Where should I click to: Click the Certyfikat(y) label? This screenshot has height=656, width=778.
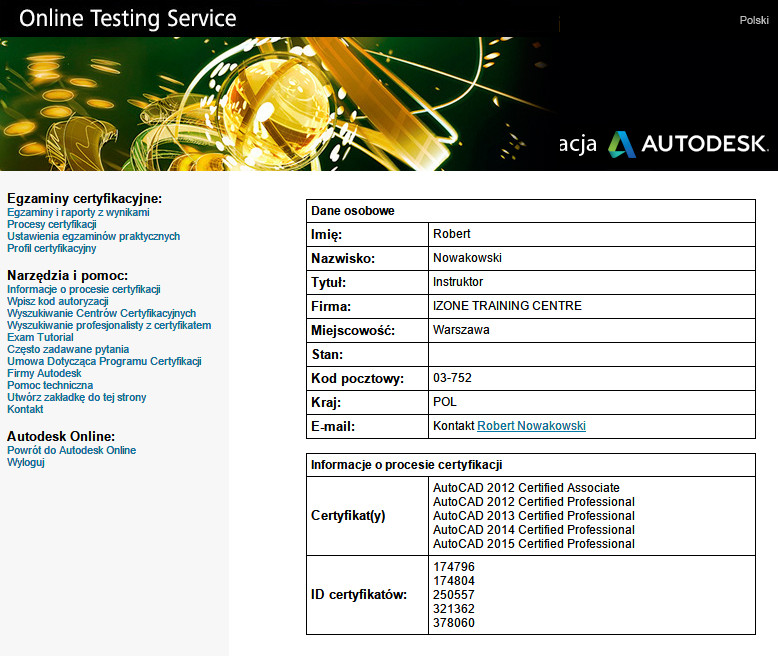tap(348, 516)
